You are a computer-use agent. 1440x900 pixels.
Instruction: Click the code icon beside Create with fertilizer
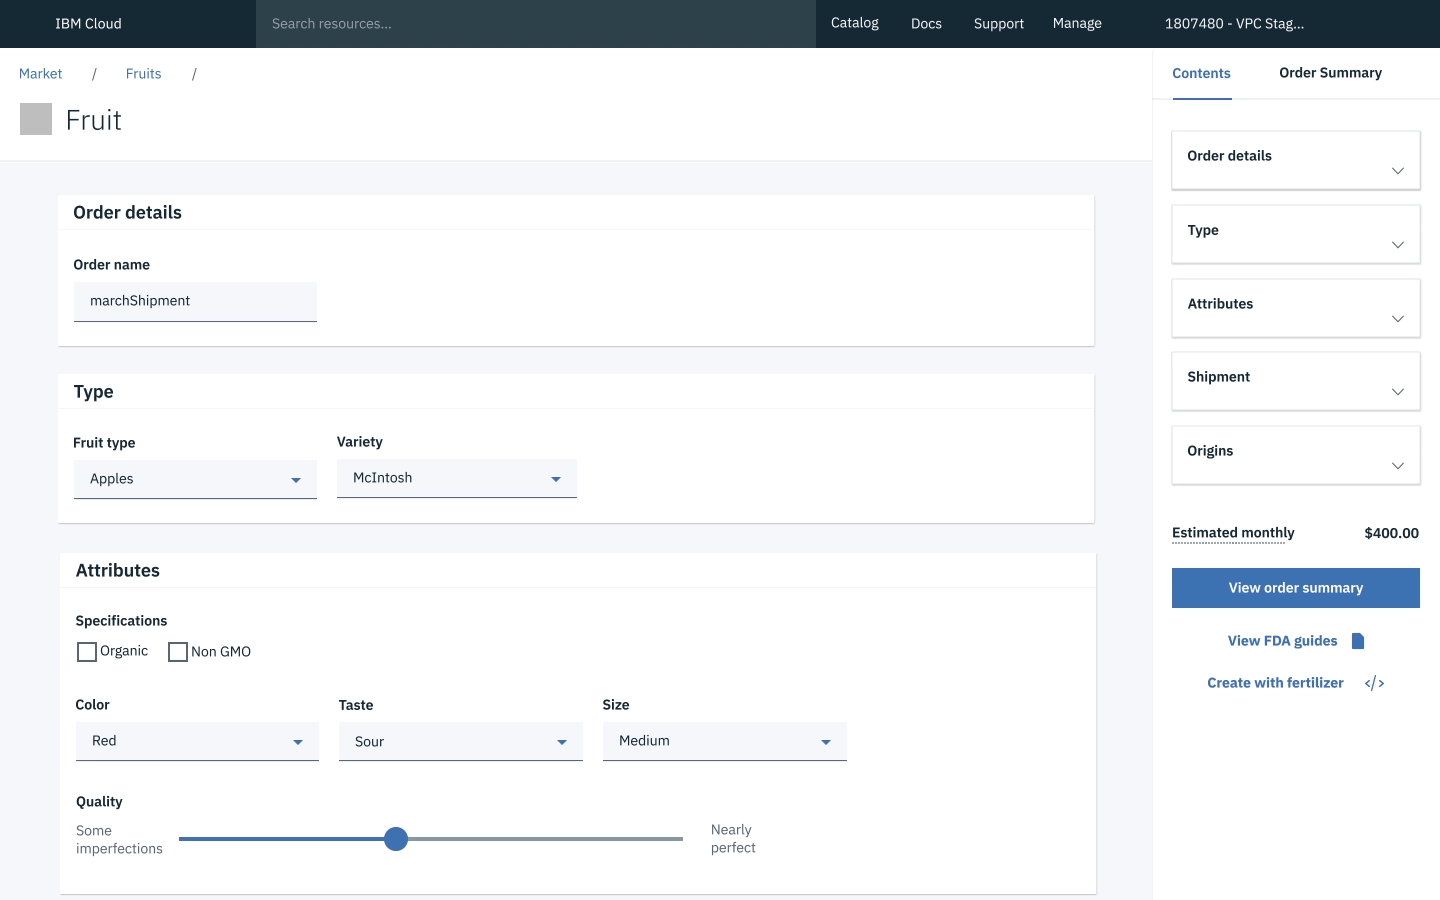click(1374, 683)
